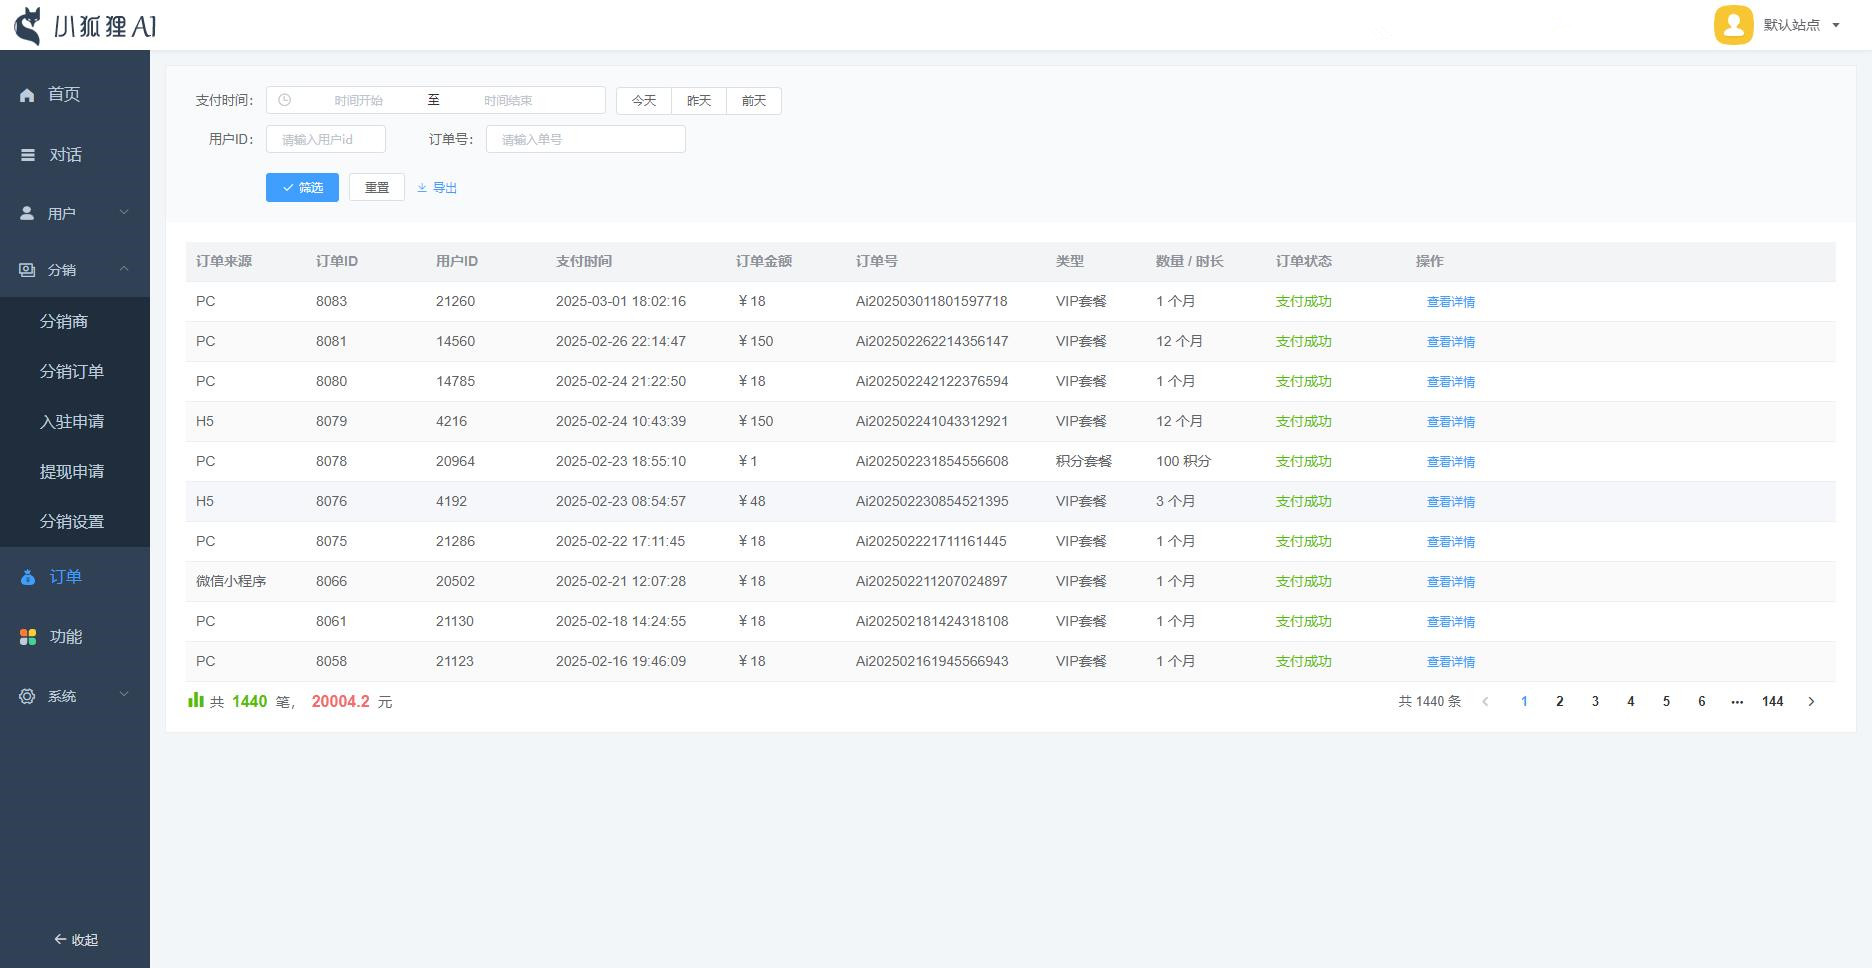Click the fox logo at top left
The width and height of the screenshot is (1872, 968).
coord(29,25)
